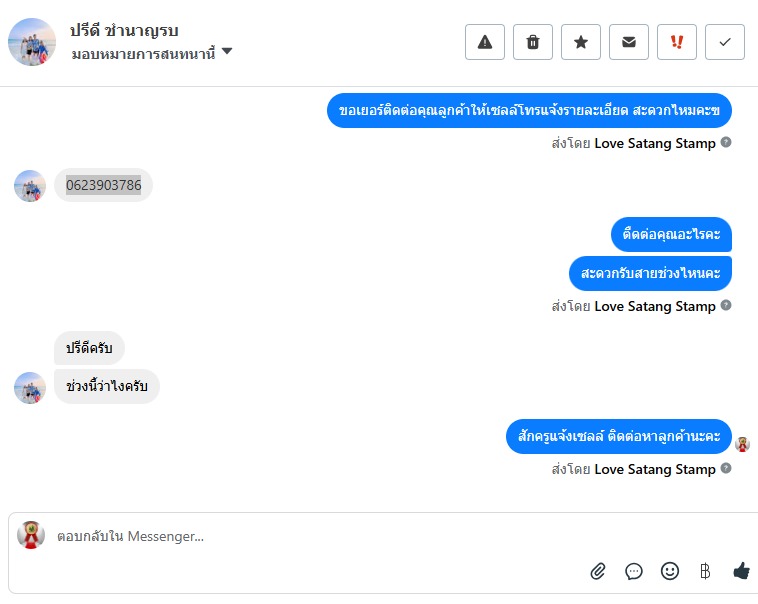Open customer profile picture in header

pyautogui.click(x=32, y=42)
